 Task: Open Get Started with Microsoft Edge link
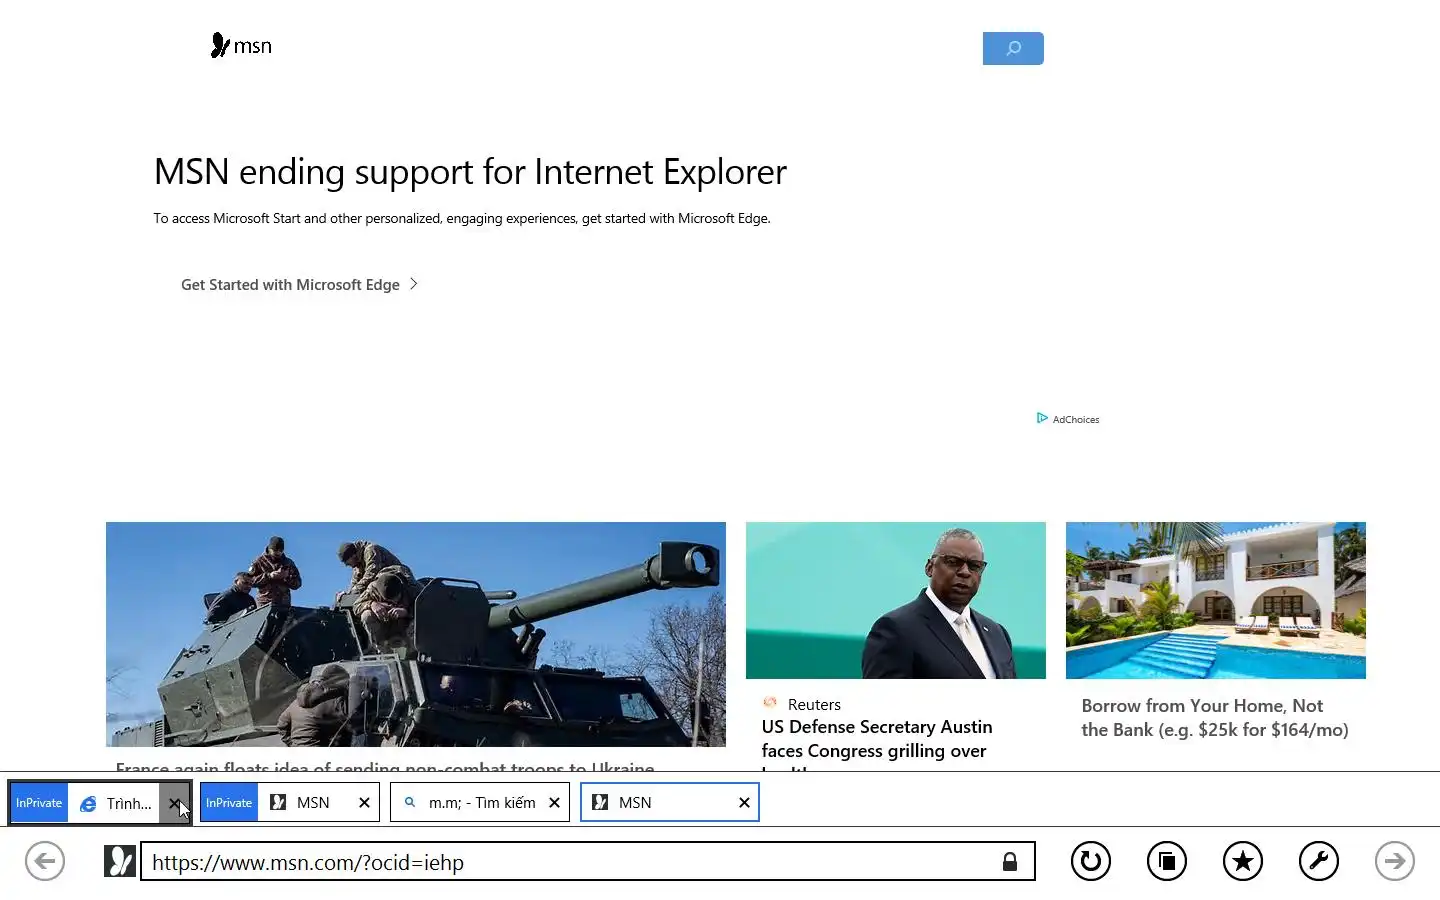pyautogui.click(x=290, y=285)
